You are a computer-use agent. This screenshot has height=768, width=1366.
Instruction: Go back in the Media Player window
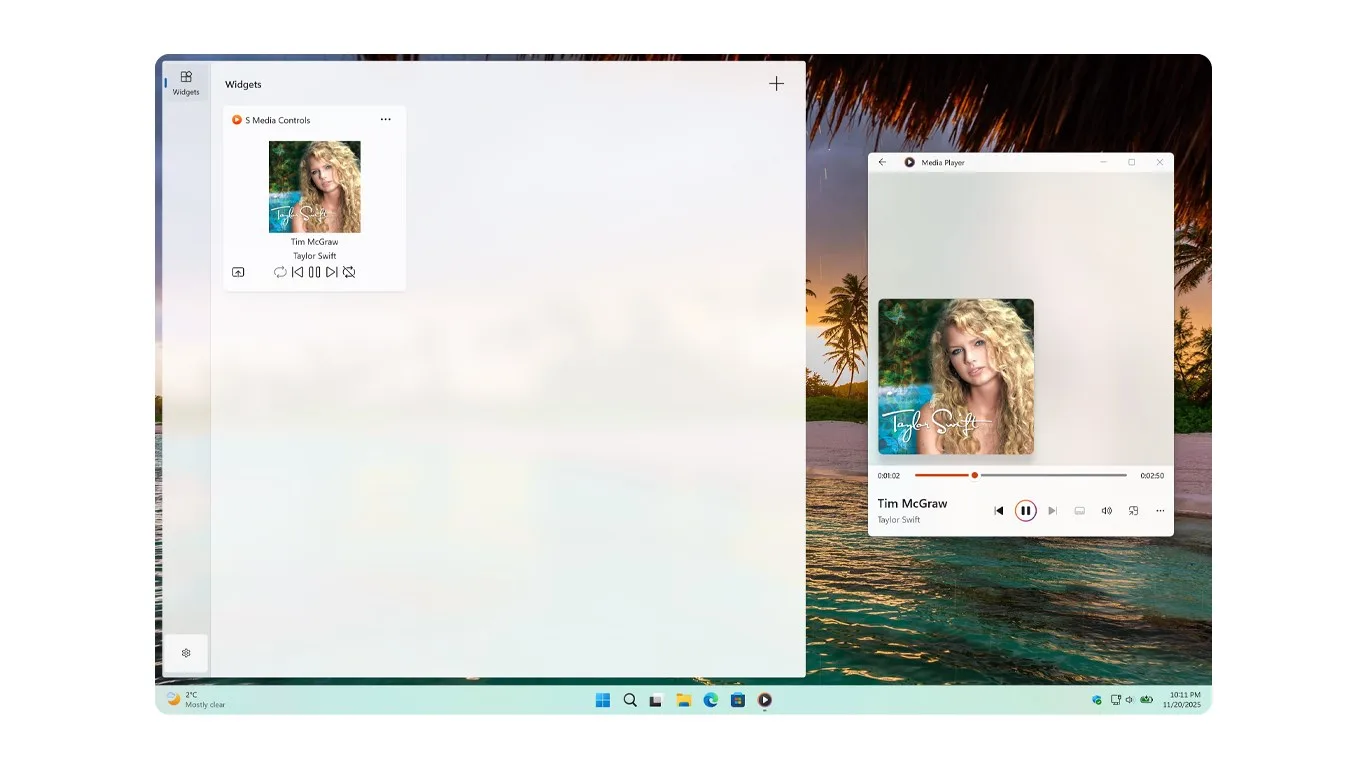[882, 162]
